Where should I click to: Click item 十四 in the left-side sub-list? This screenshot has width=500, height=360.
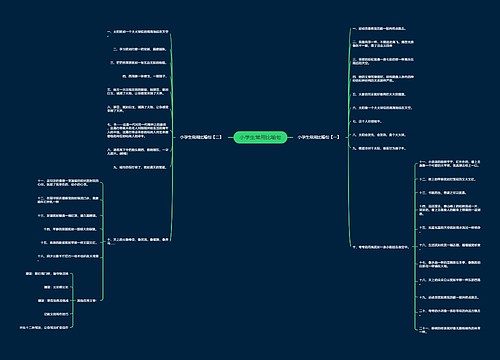point(70,229)
